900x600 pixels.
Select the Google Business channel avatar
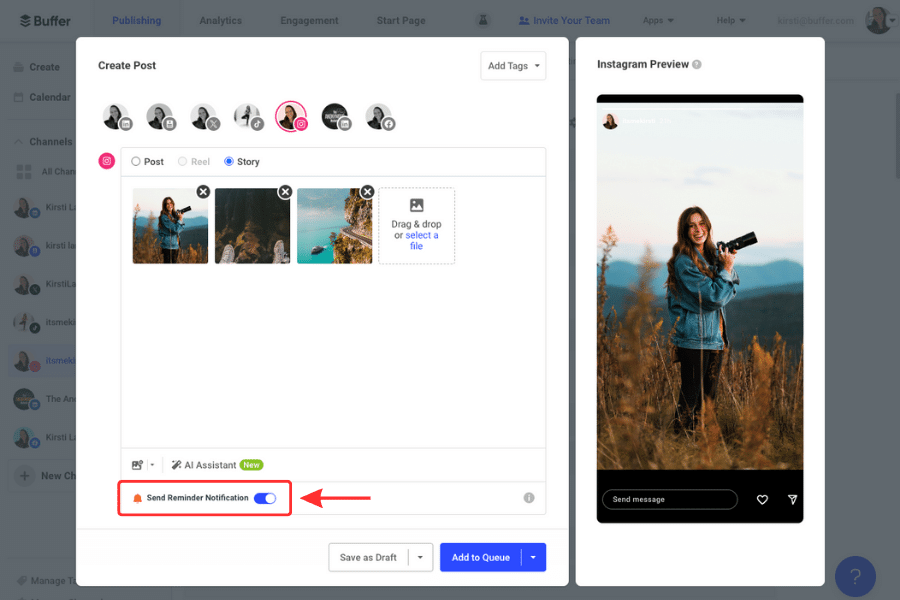(x=161, y=117)
